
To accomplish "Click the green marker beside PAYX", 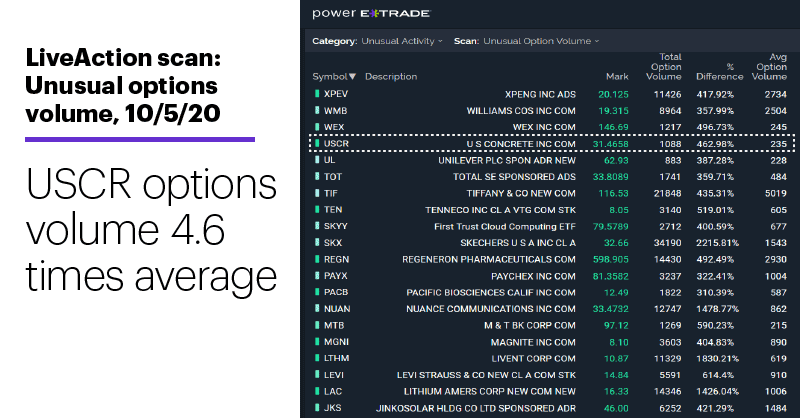I will 317,276.
